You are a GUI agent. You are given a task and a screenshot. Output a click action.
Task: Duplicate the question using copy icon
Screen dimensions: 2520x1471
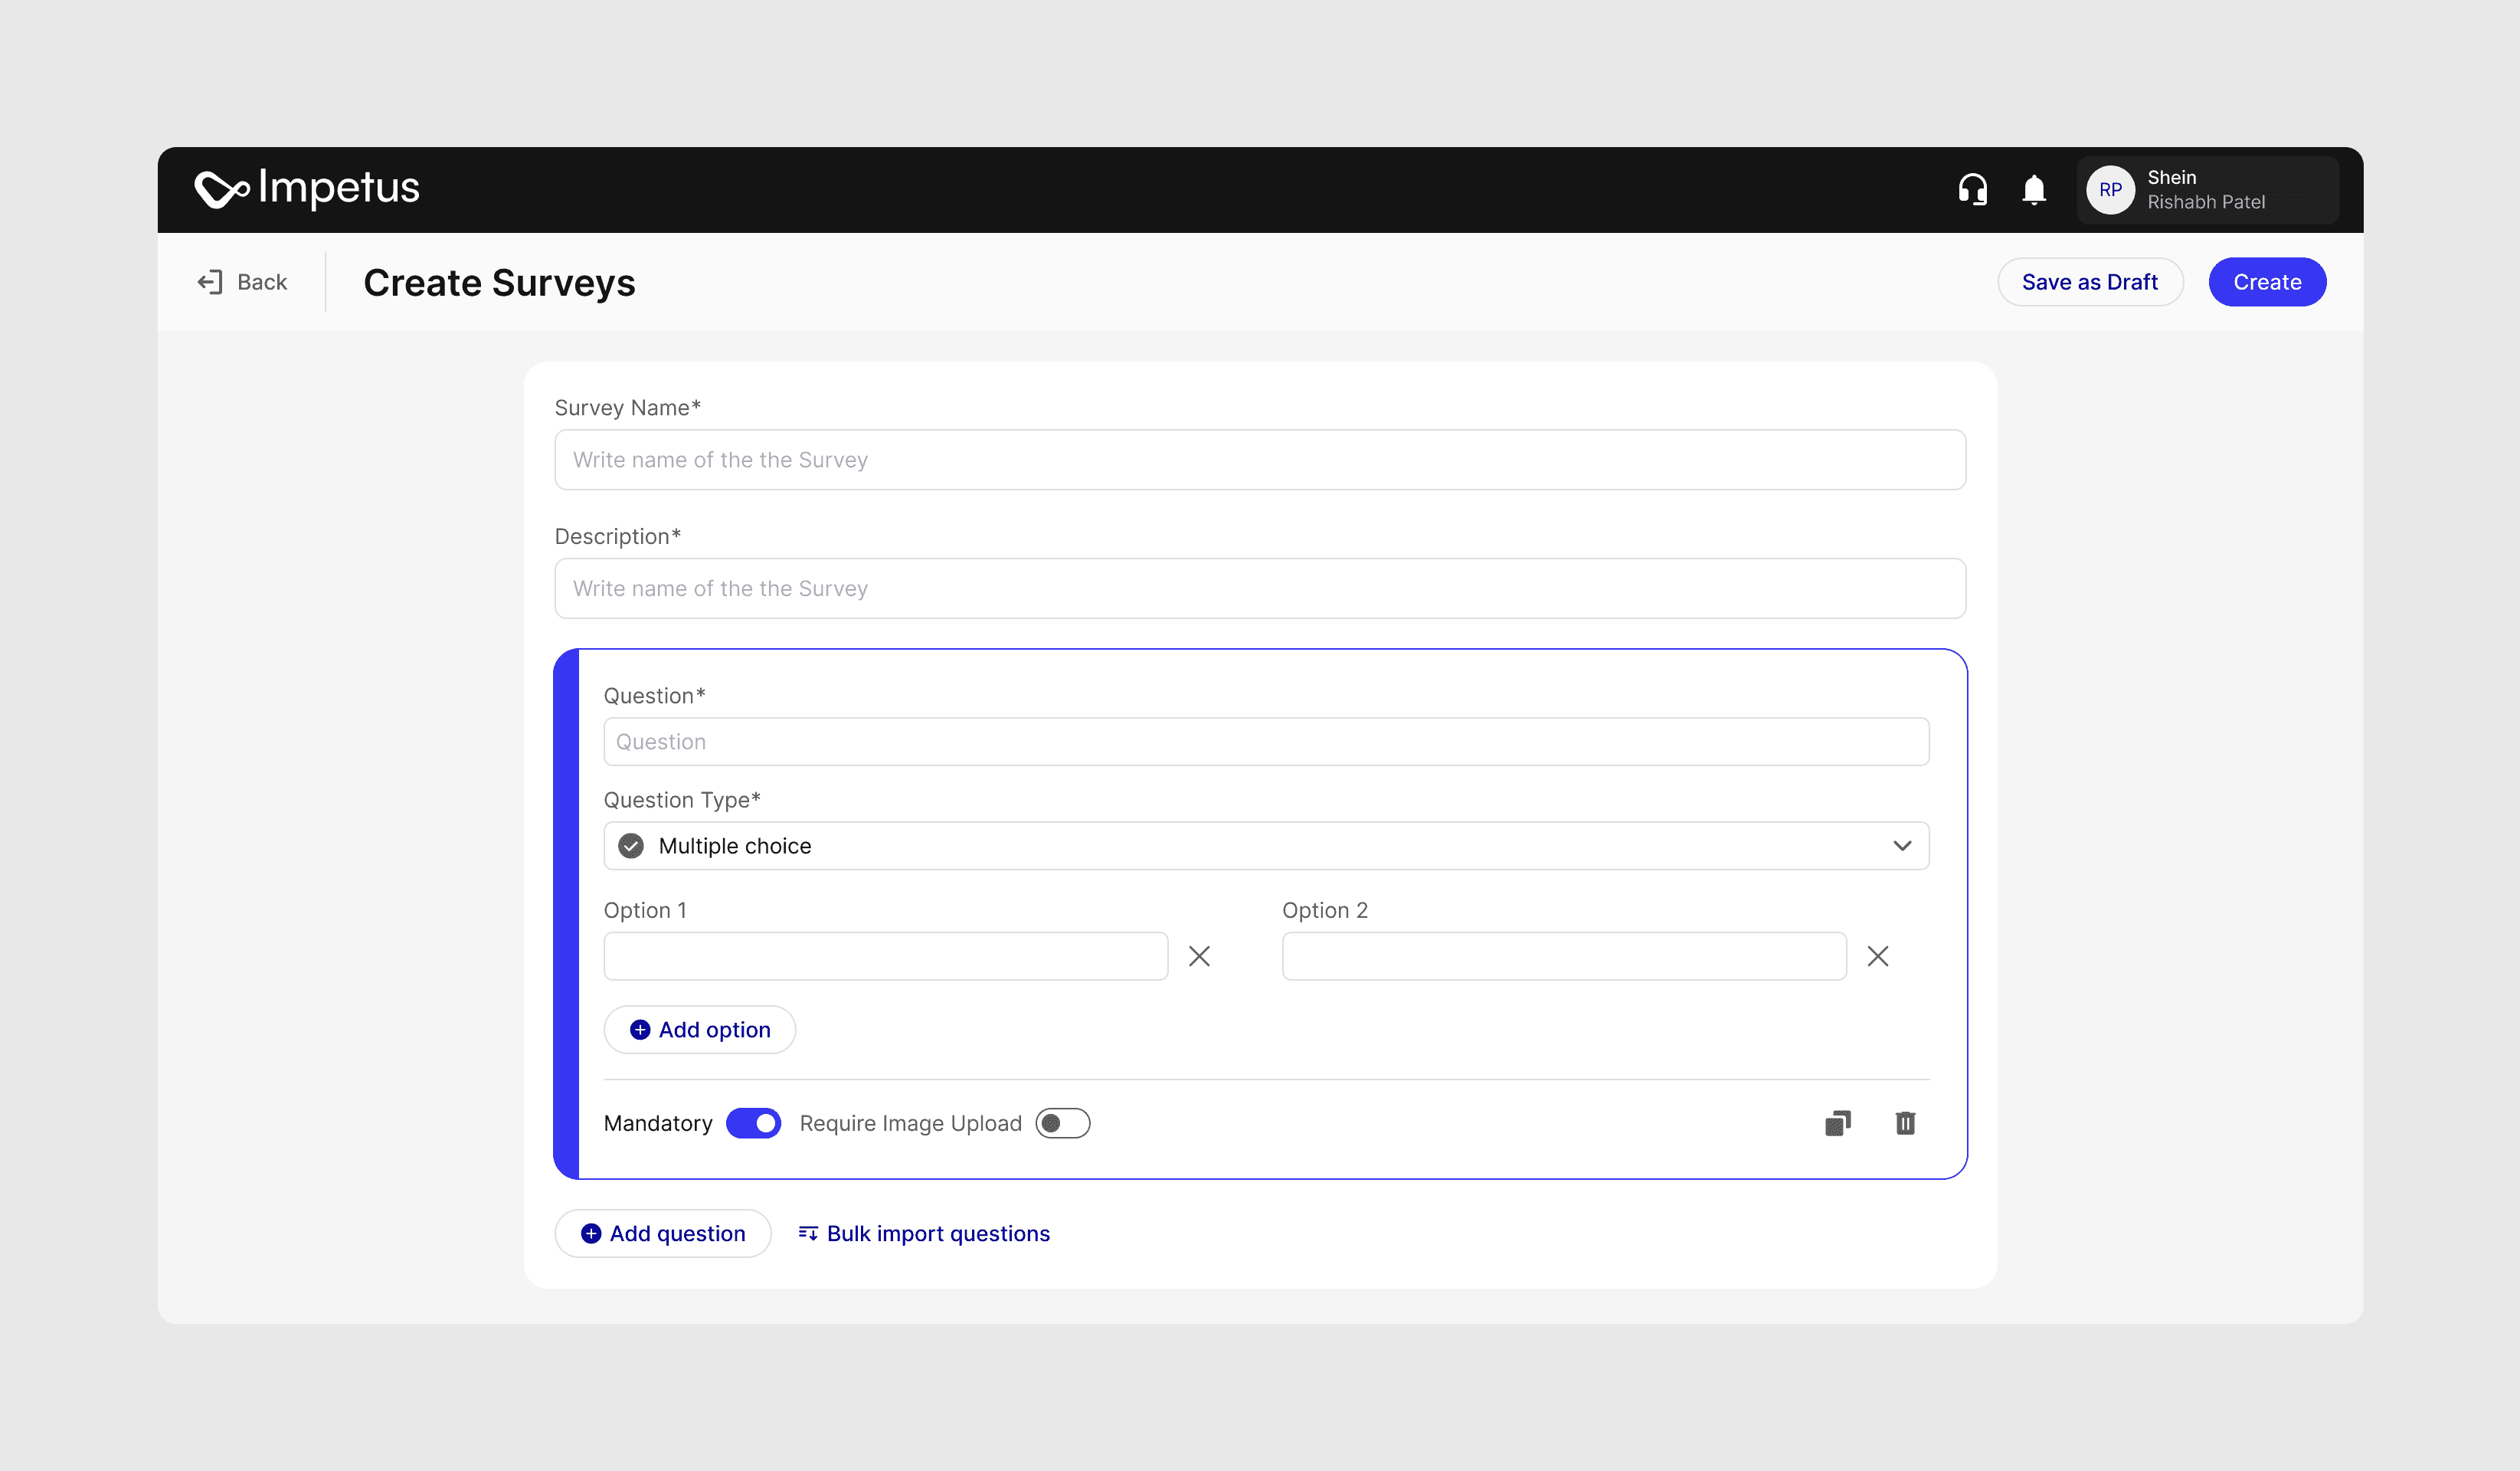coord(1837,1123)
